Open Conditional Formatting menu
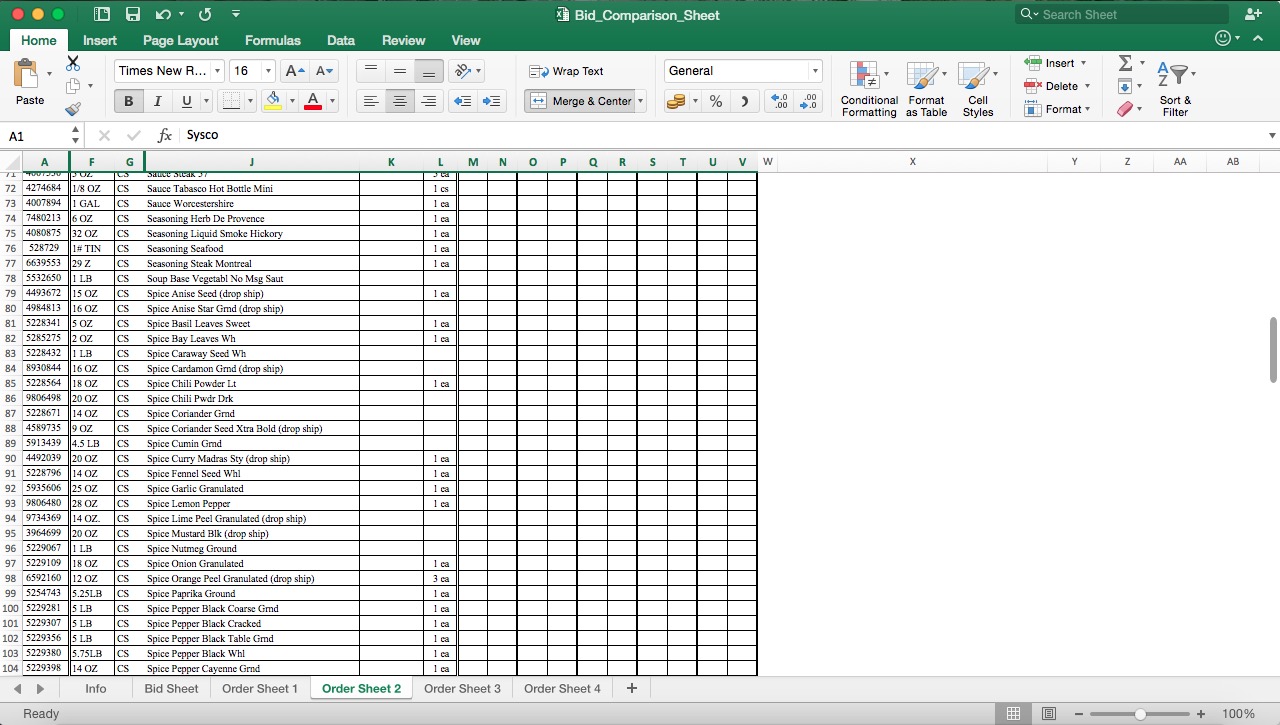The height and width of the screenshot is (725, 1280). 868,88
